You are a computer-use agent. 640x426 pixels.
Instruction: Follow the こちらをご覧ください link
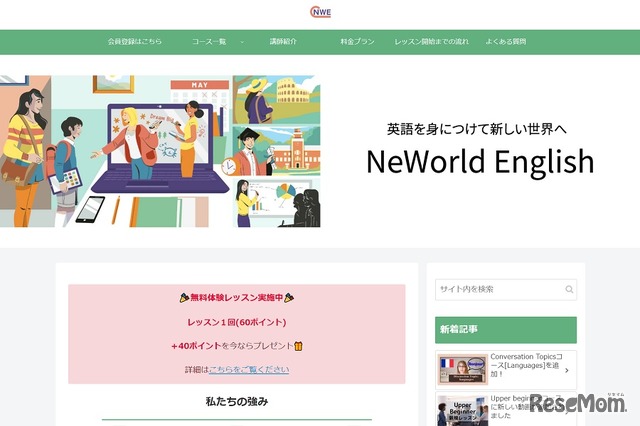(249, 370)
